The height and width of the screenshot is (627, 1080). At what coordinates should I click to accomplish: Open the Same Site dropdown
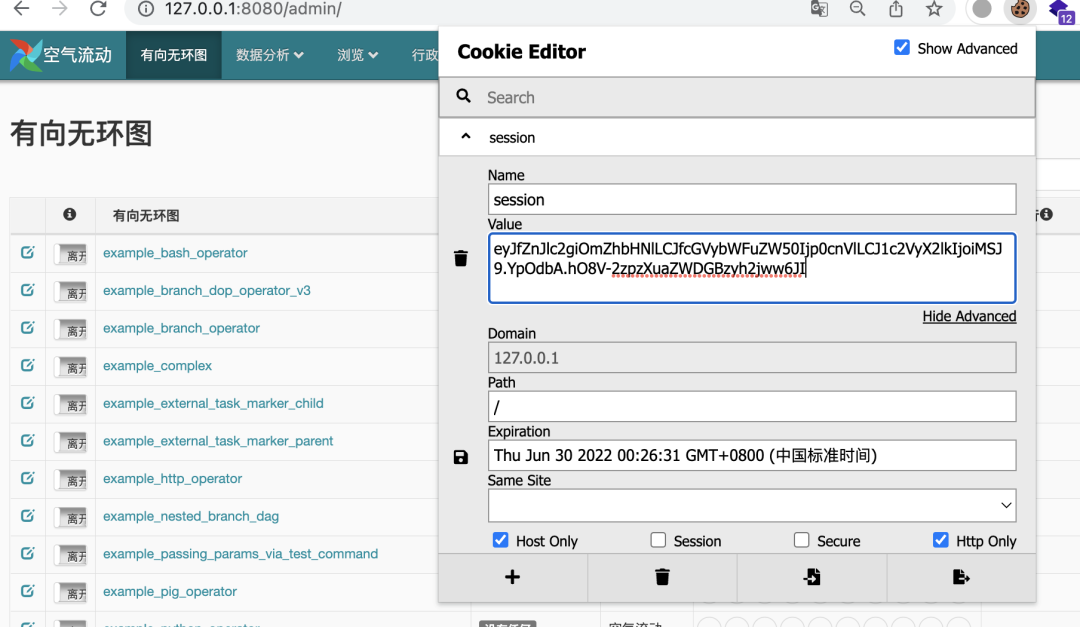coord(752,505)
